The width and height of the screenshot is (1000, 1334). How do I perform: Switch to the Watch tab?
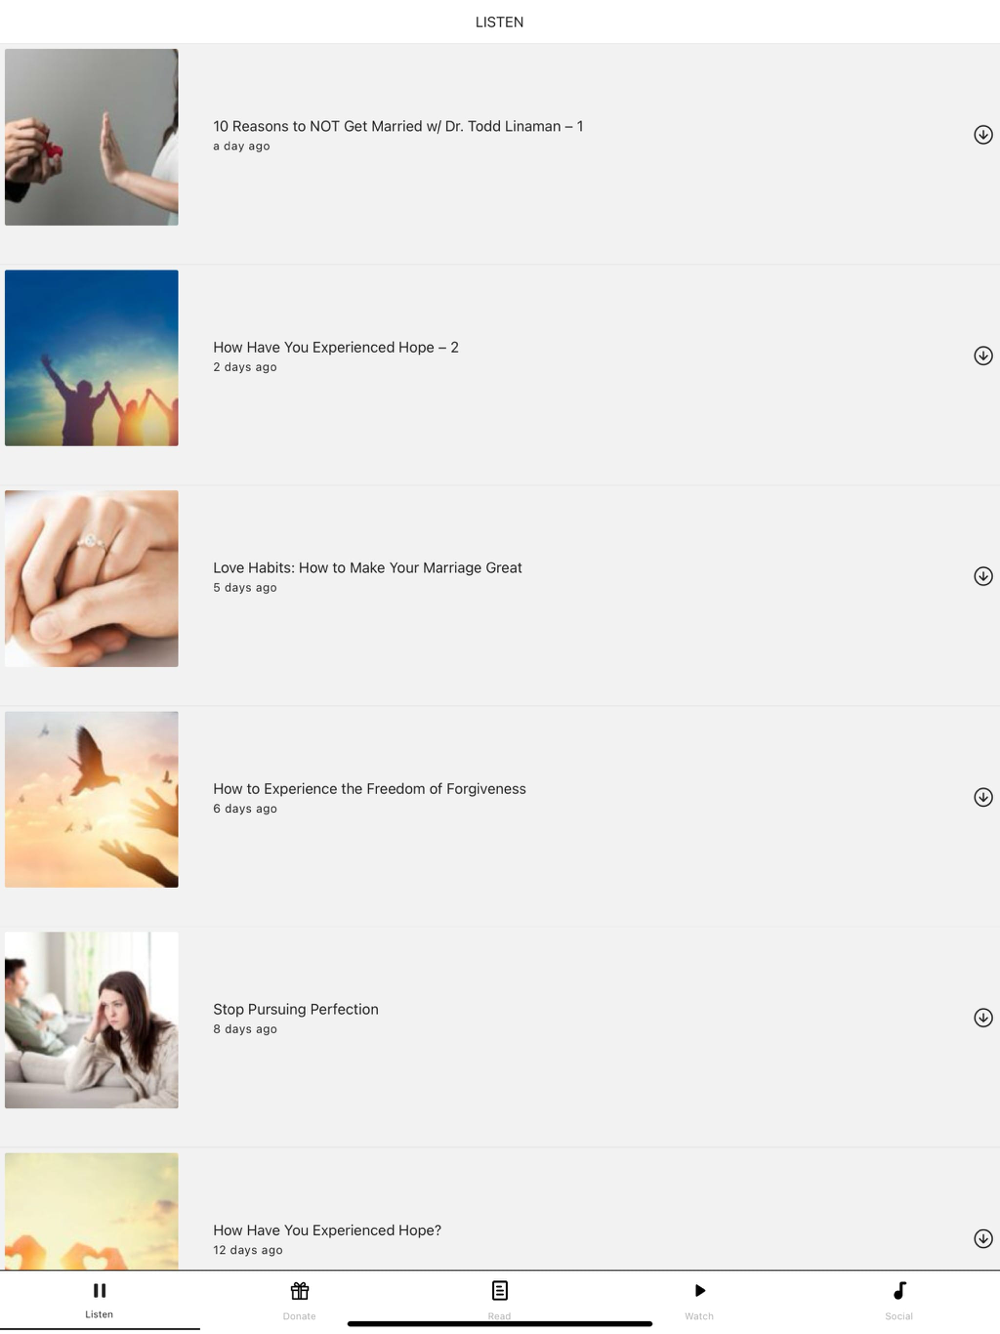pyautogui.click(x=699, y=1300)
